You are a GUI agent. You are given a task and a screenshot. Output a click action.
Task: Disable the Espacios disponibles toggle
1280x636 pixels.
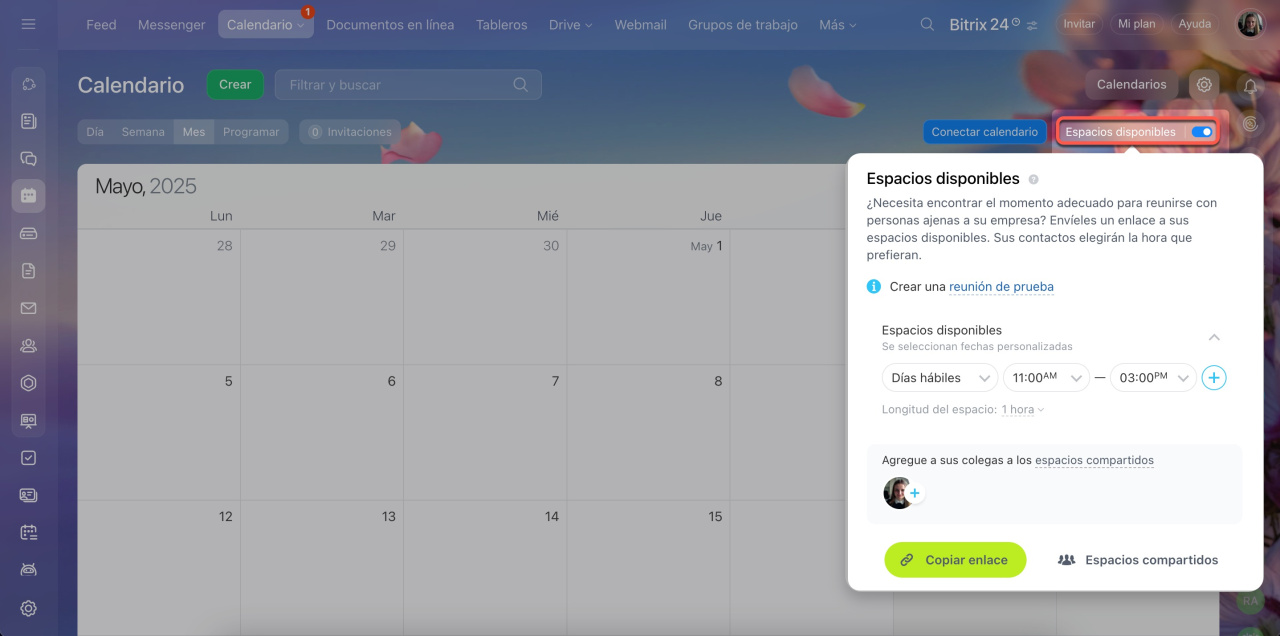click(x=1201, y=132)
